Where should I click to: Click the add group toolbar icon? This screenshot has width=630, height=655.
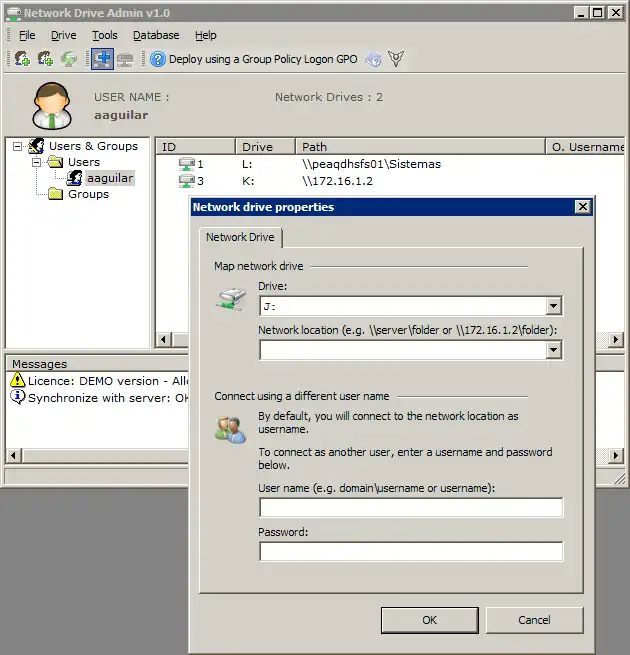[x=45, y=59]
